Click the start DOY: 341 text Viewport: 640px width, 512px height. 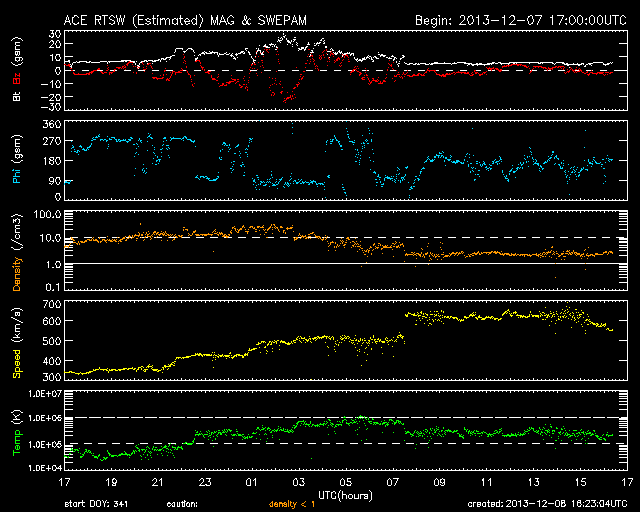click(96, 504)
